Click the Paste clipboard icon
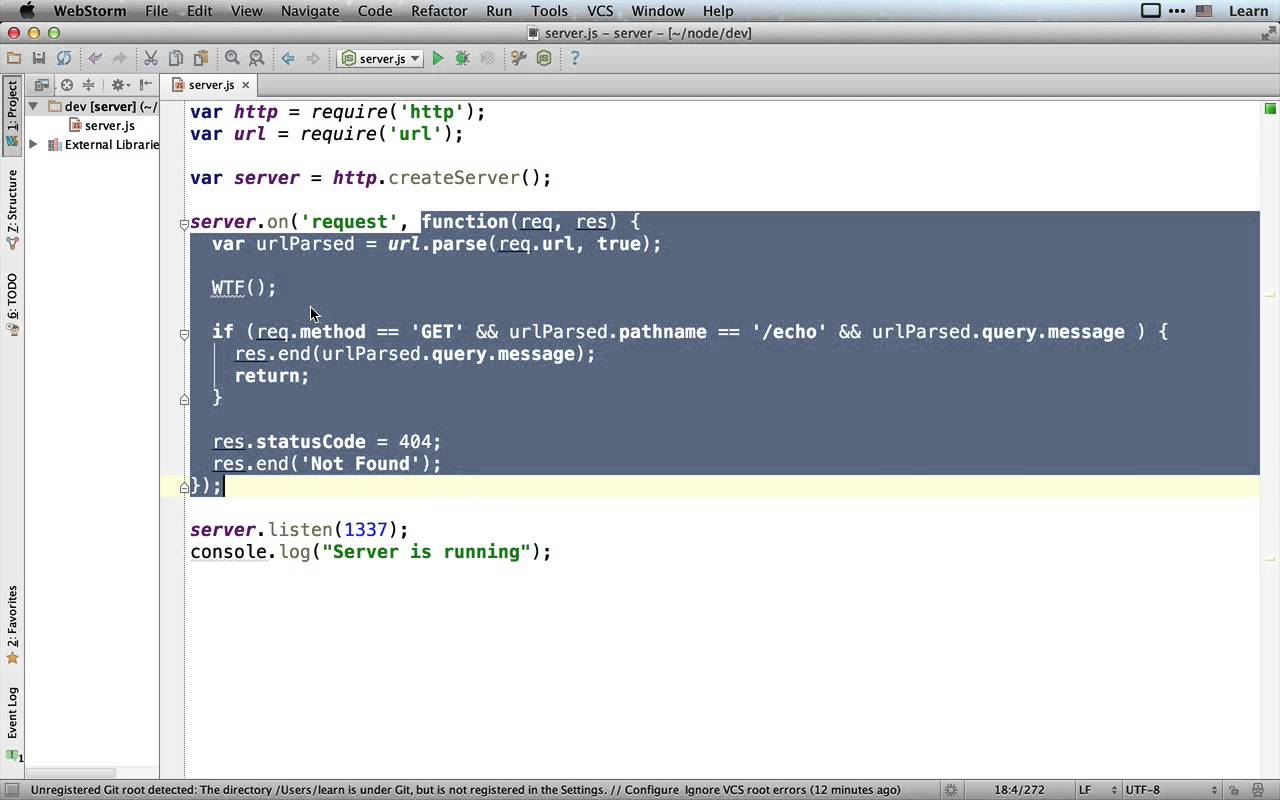The width and height of the screenshot is (1280, 800). (200, 59)
